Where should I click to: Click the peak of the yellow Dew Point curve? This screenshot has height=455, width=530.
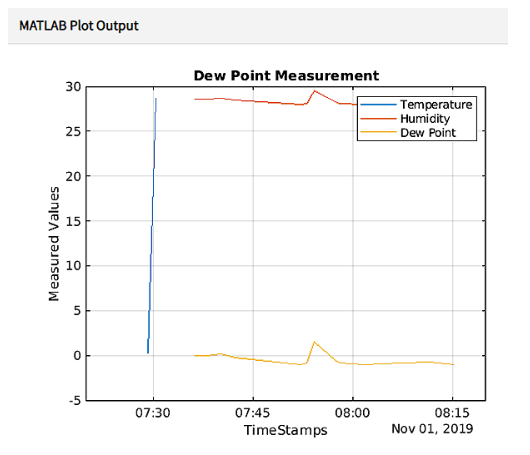point(314,342)
